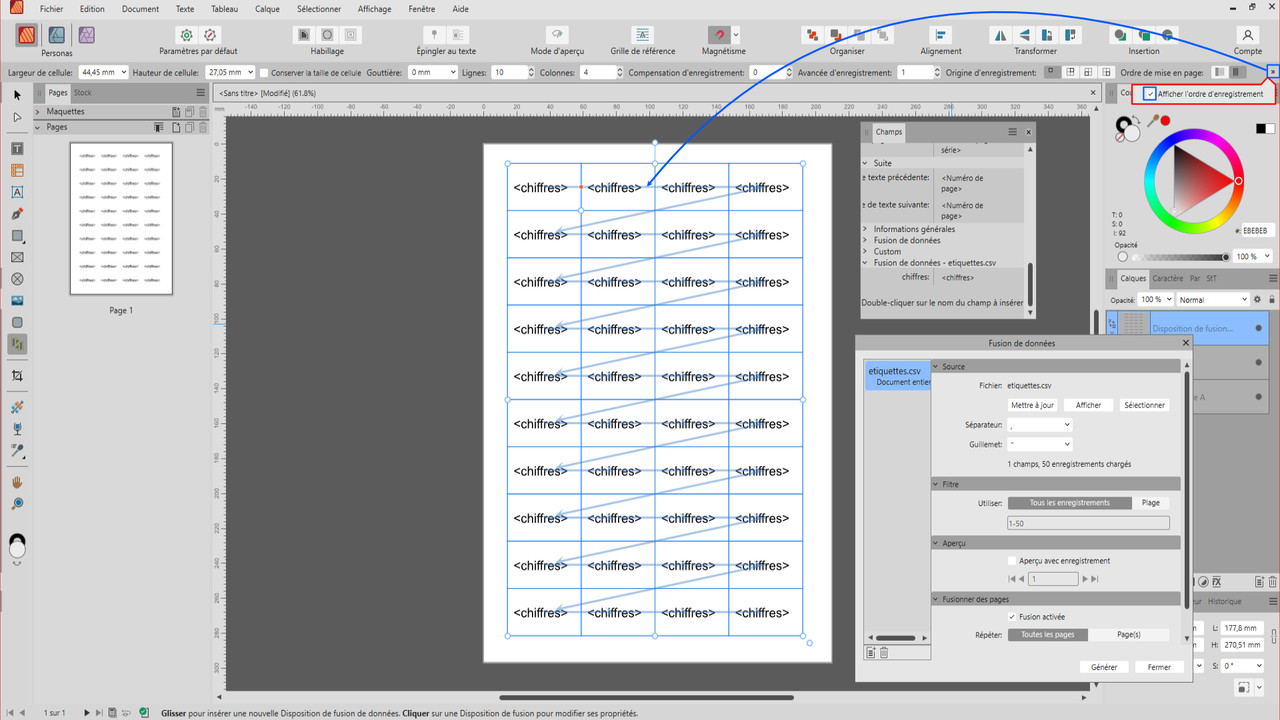The width and height of the screenshot is (1280, 720).
Task: Open the Gouttière dropdown
Action: [x=452, y=73]
